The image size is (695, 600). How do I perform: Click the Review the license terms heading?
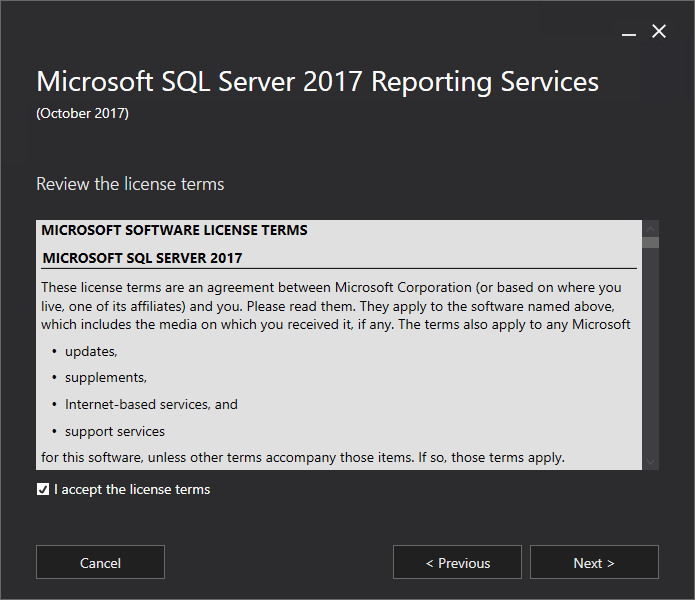130,184
